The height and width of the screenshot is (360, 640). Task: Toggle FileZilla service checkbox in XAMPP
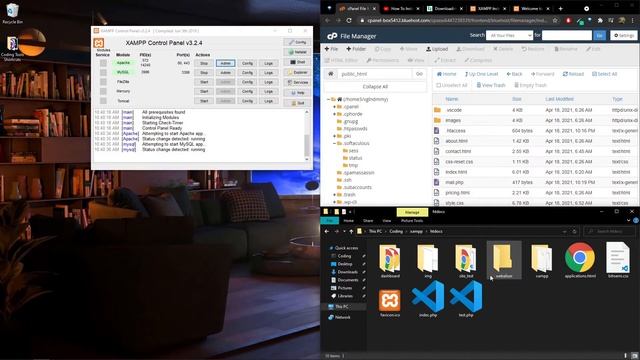point(103,82)
